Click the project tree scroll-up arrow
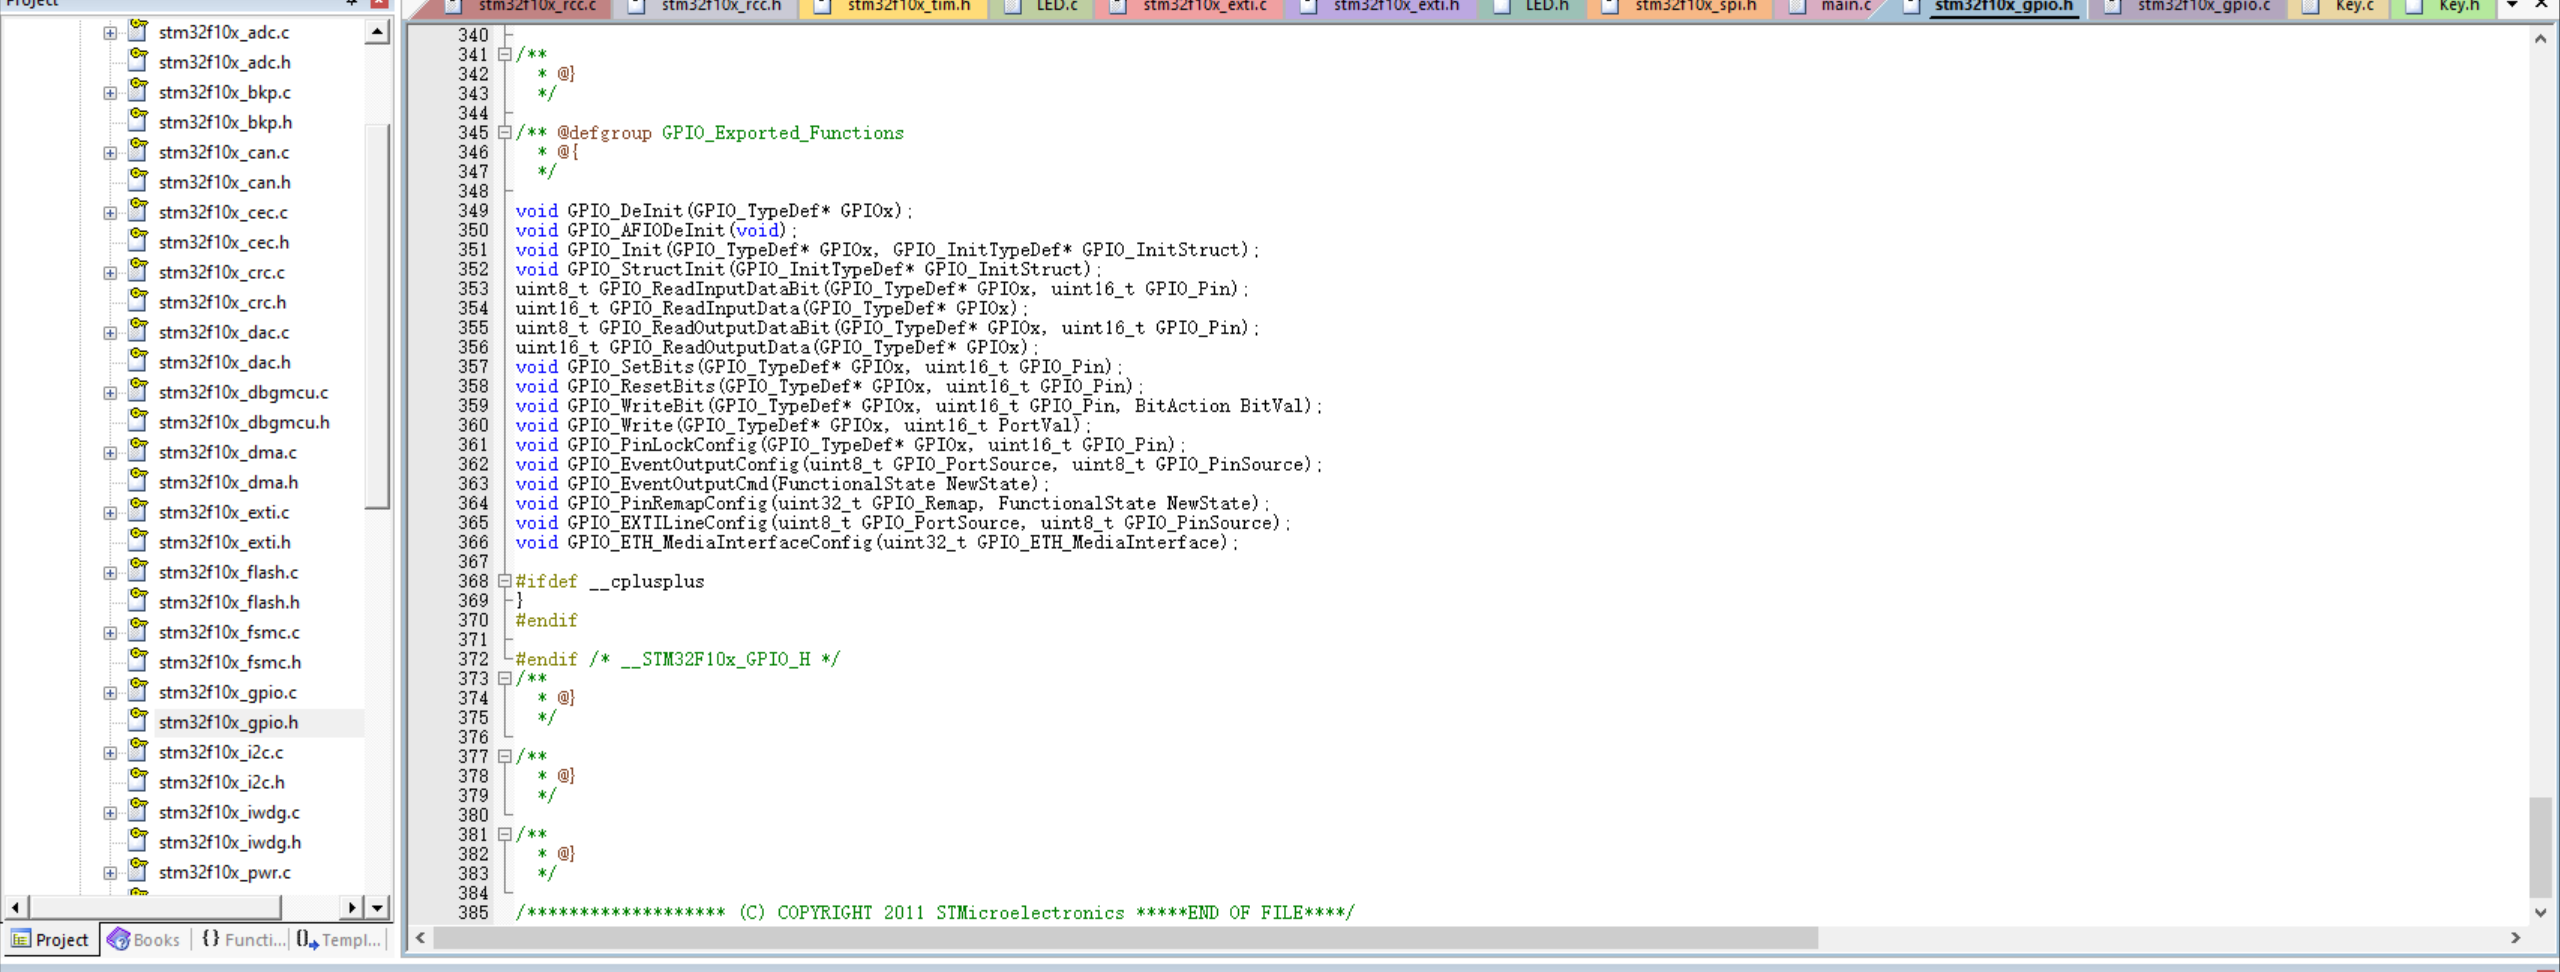This screenshot has width=2560, height=972. (x=377, y=32)
